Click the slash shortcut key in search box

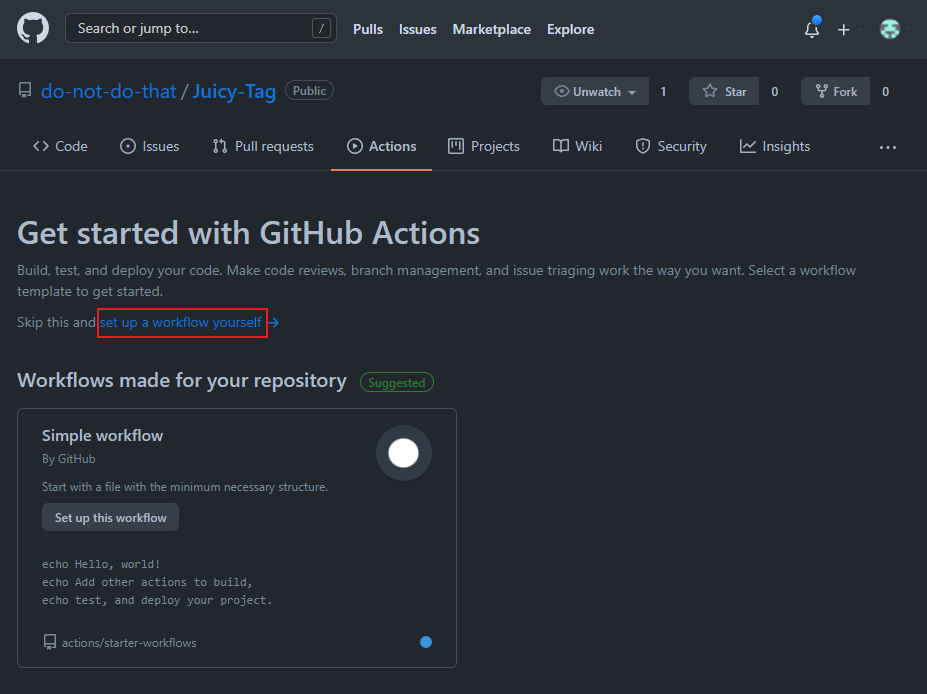[x=321, y=28]
